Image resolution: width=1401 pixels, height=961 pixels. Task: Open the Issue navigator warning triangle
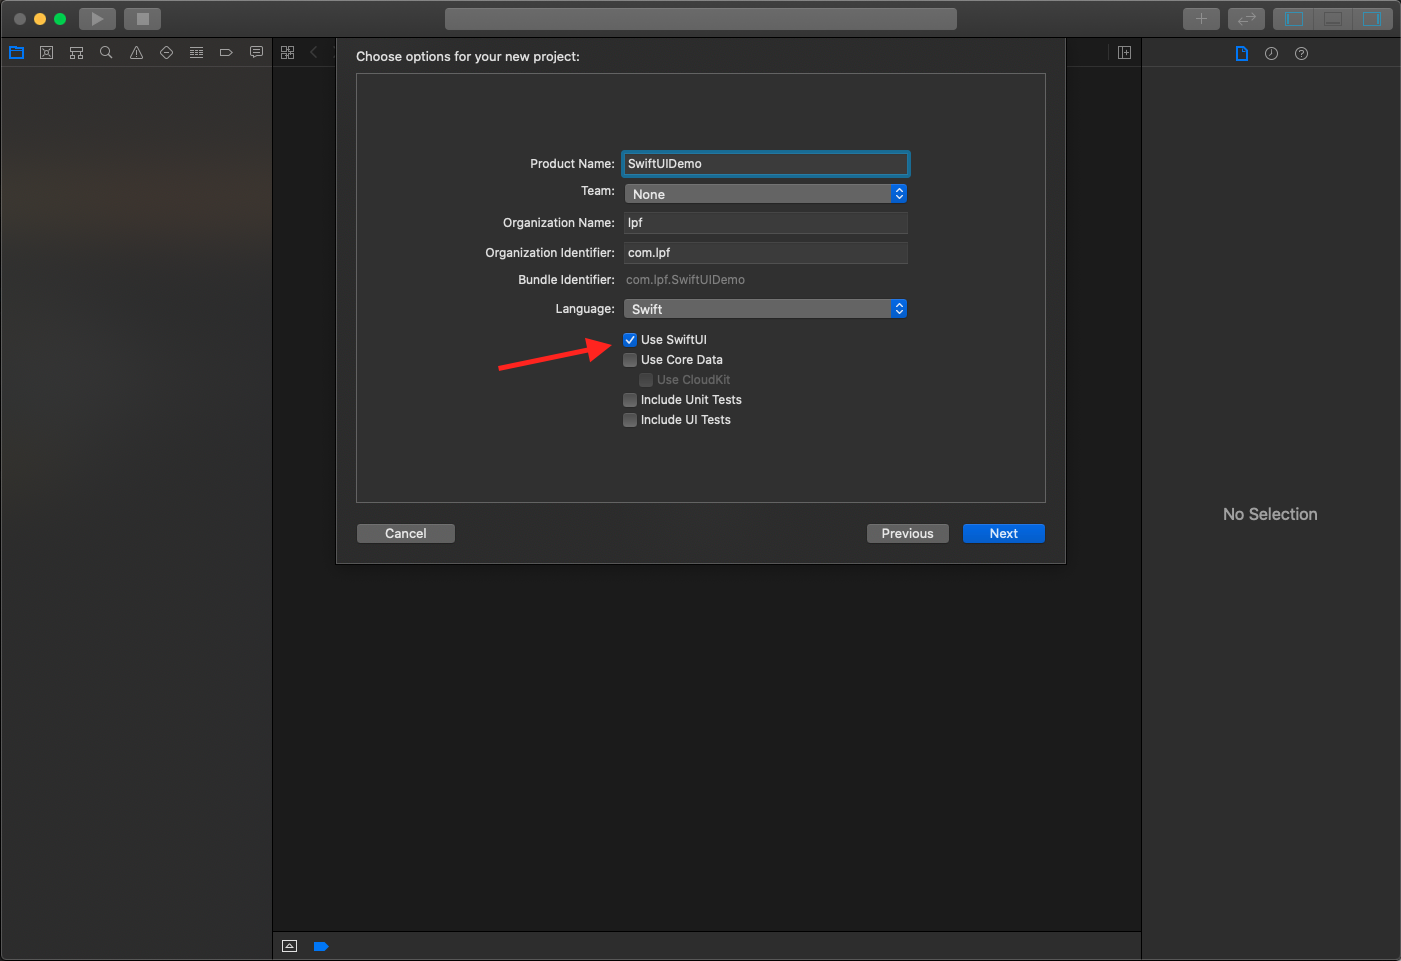tap(136, 53)
